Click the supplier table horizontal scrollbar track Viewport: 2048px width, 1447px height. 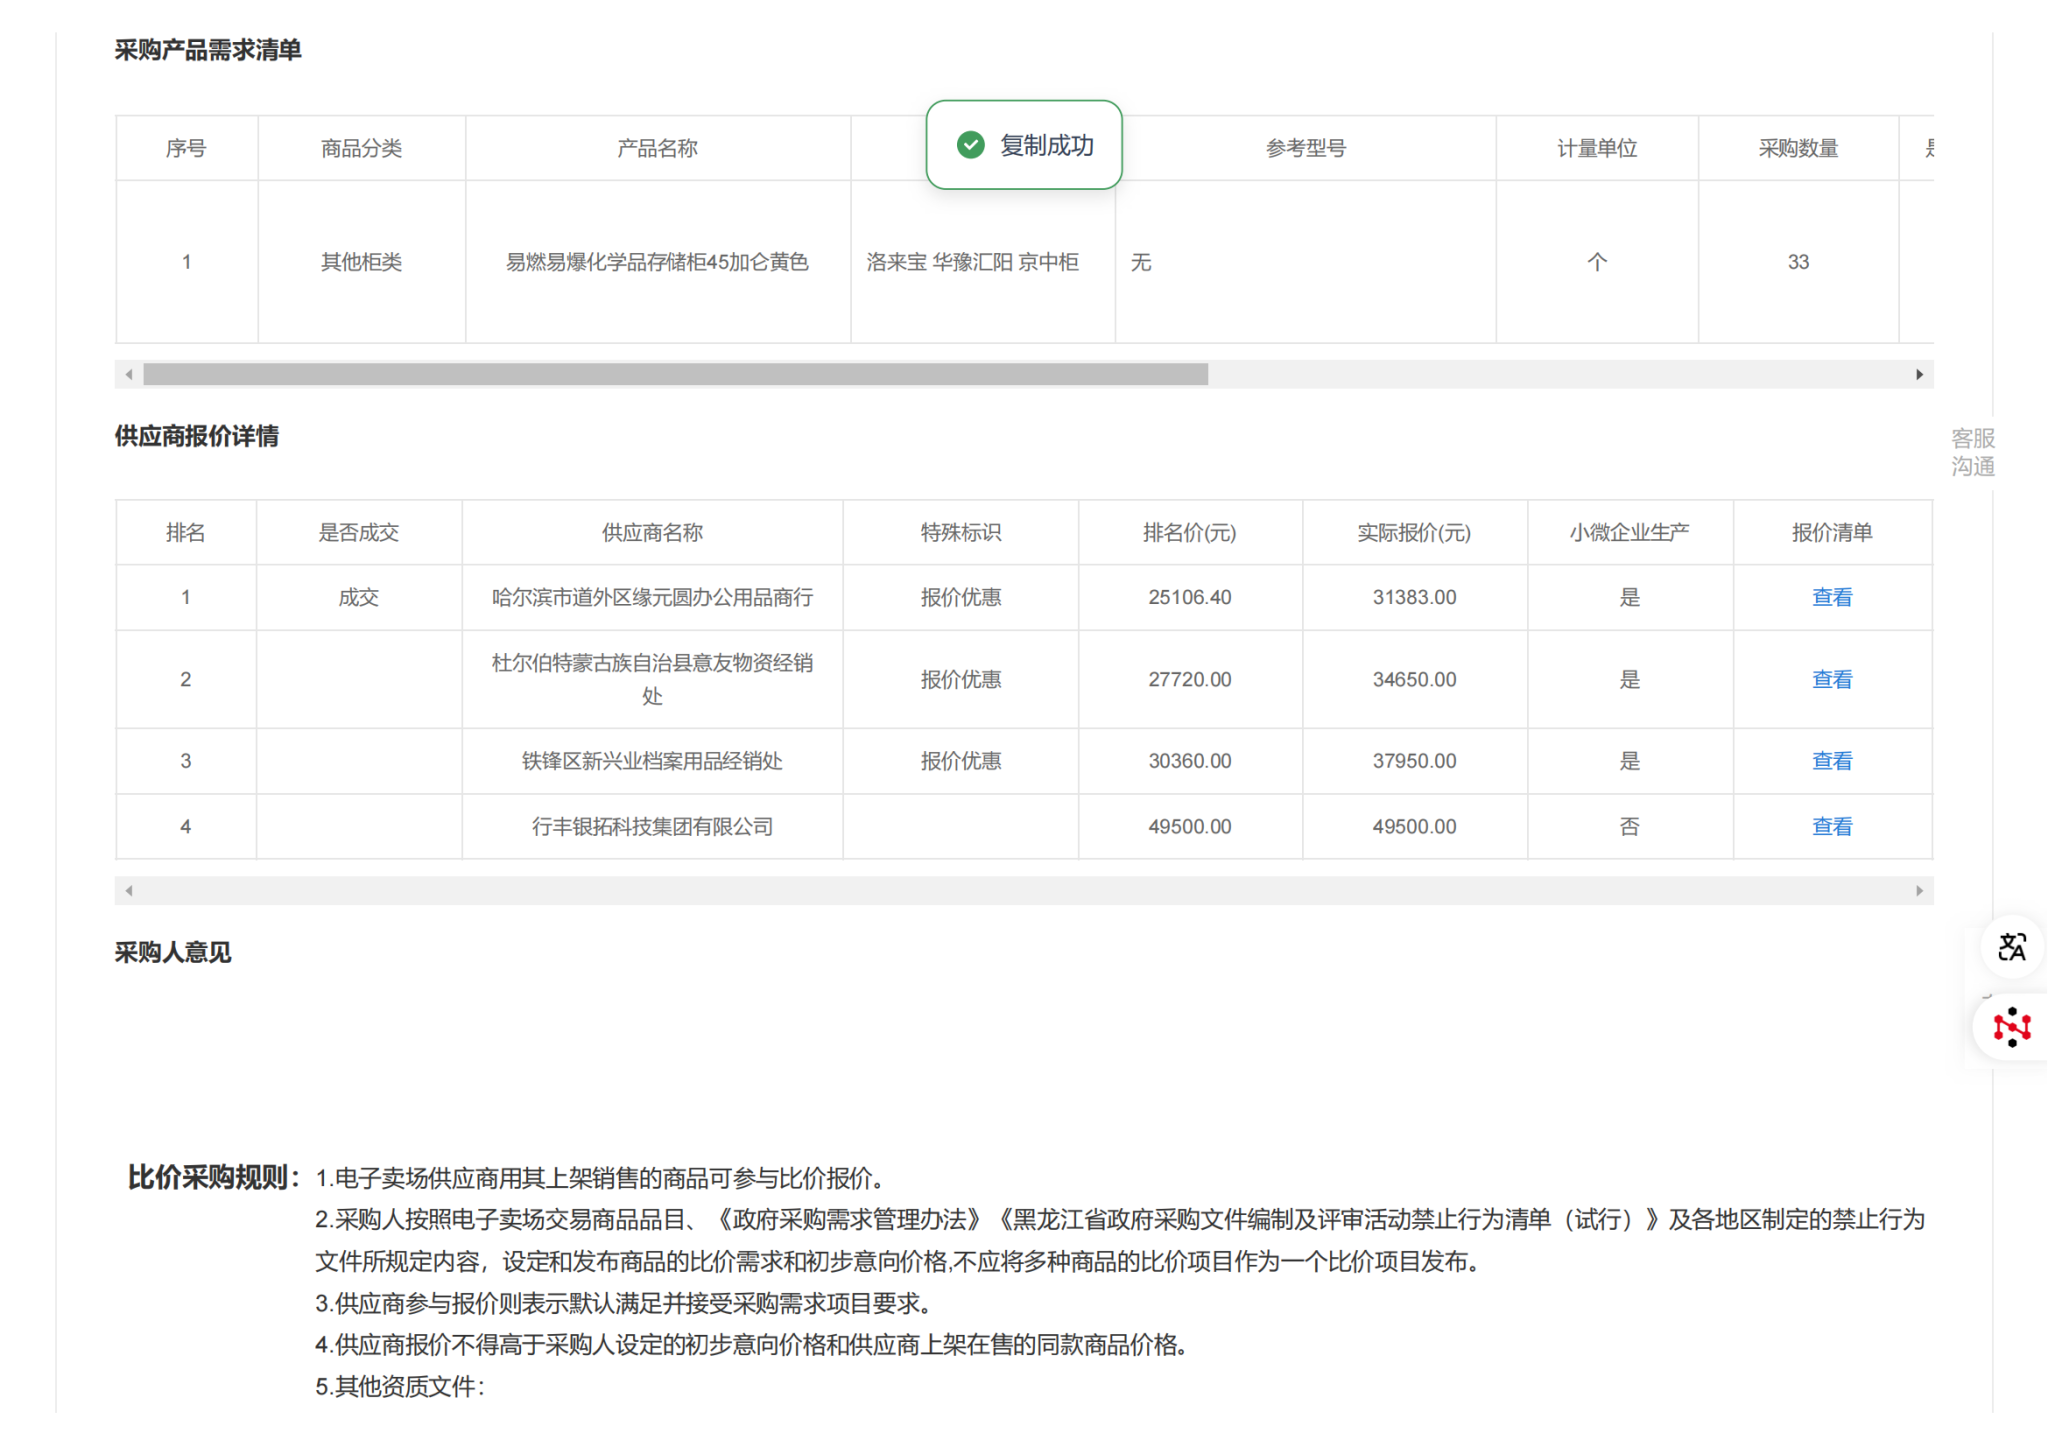[1023, 890]
